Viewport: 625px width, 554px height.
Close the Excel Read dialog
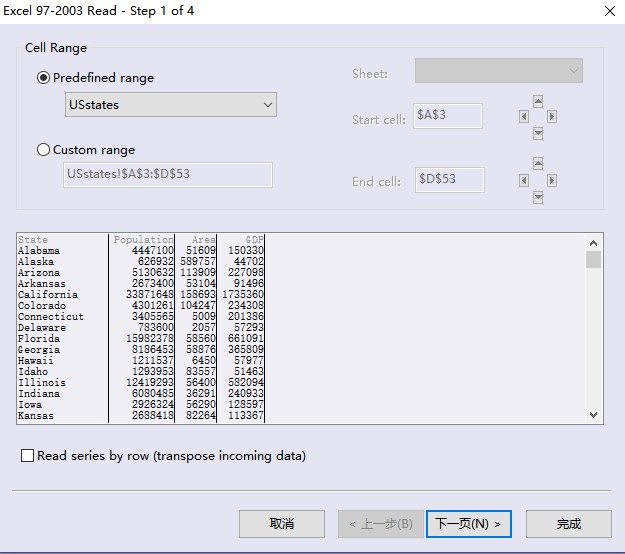click(x=610, y=11)
